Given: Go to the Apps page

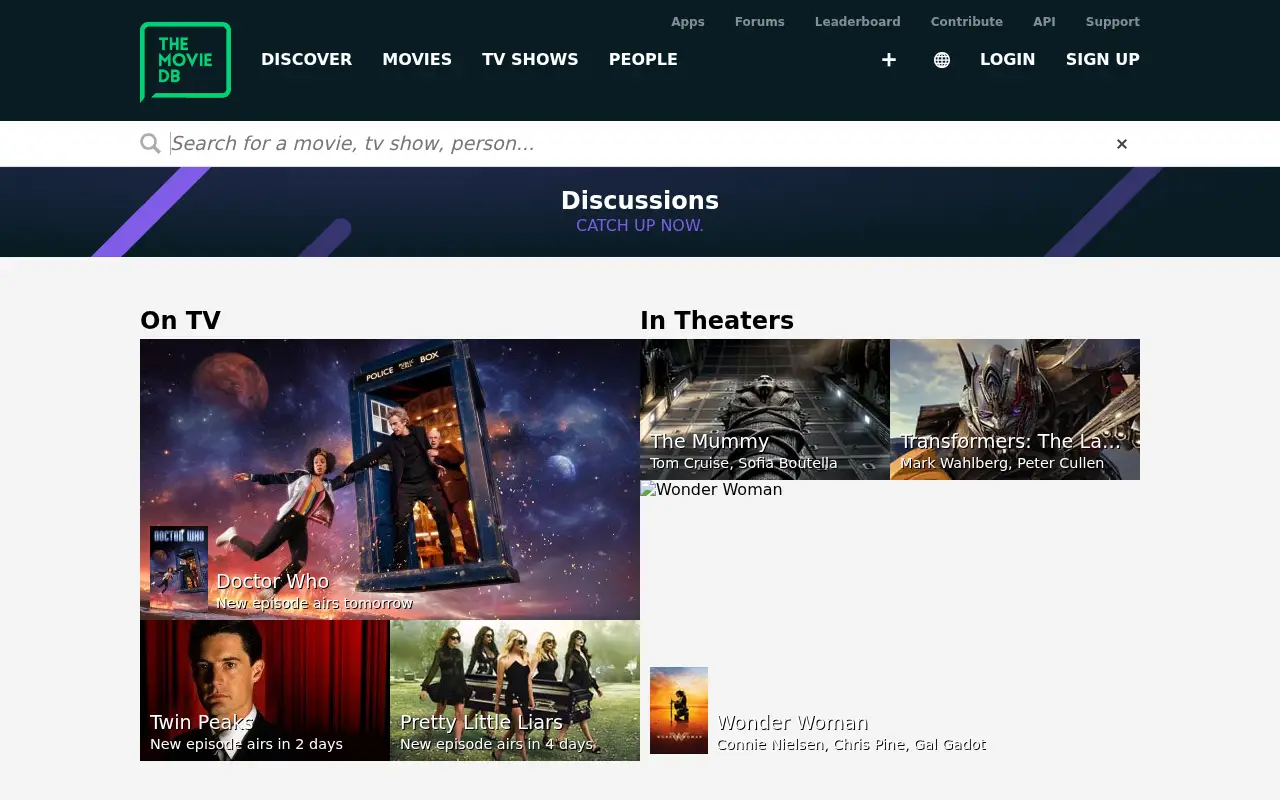Looking at the screenshot, I should coord(688,22).
